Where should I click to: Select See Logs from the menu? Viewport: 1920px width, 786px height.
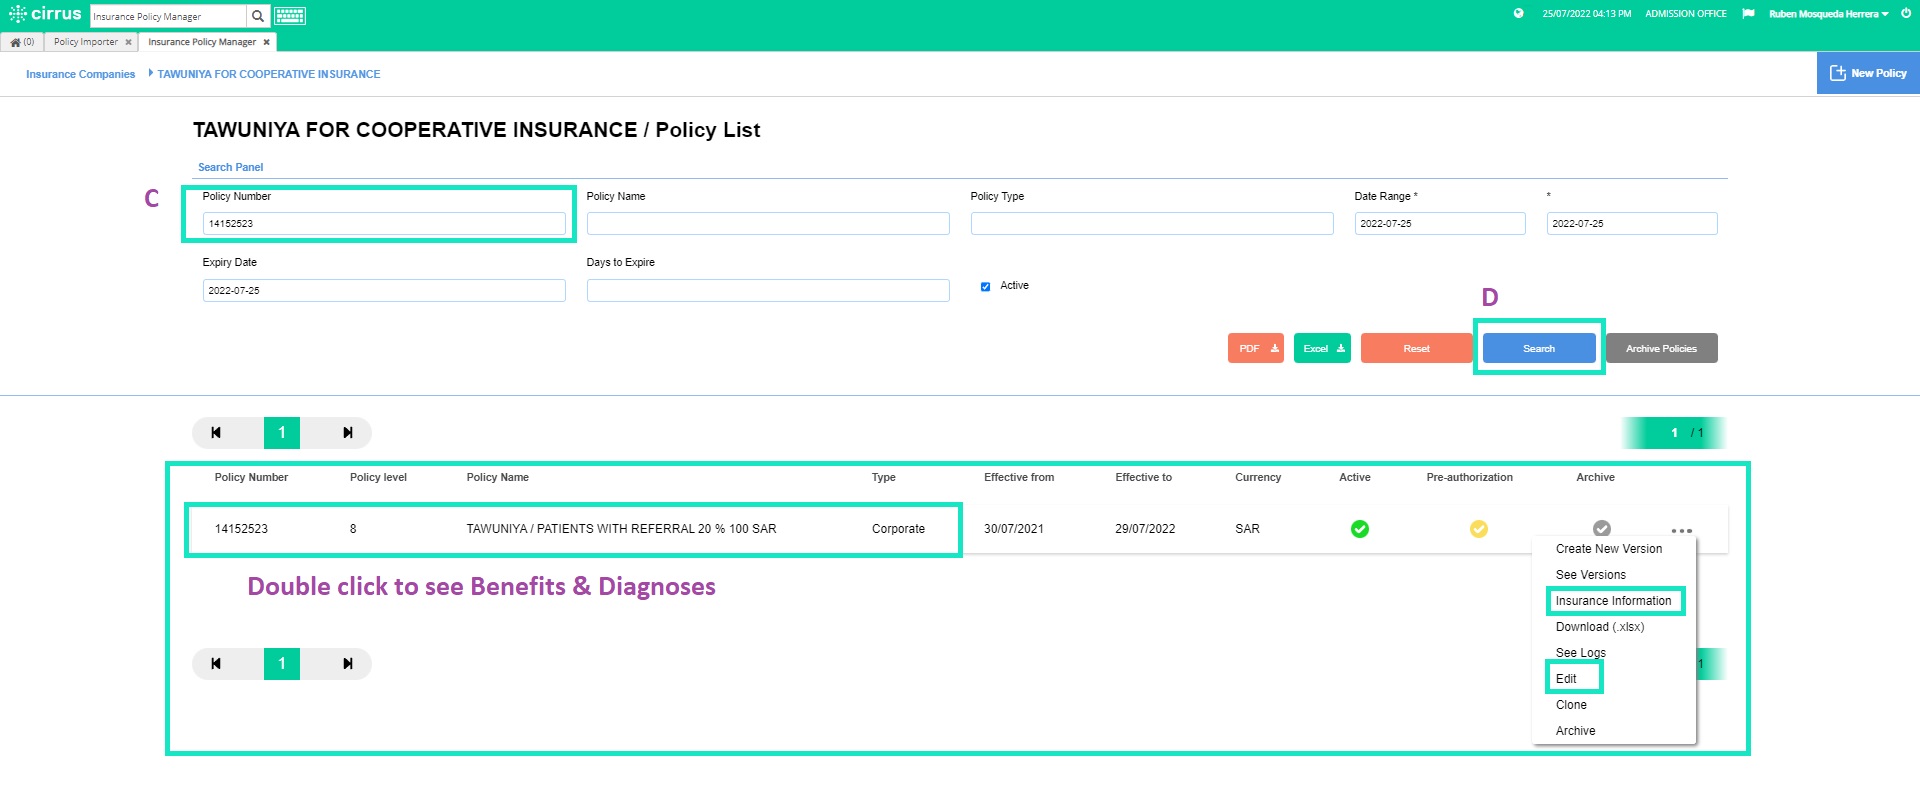click(x=1581, y=653)
